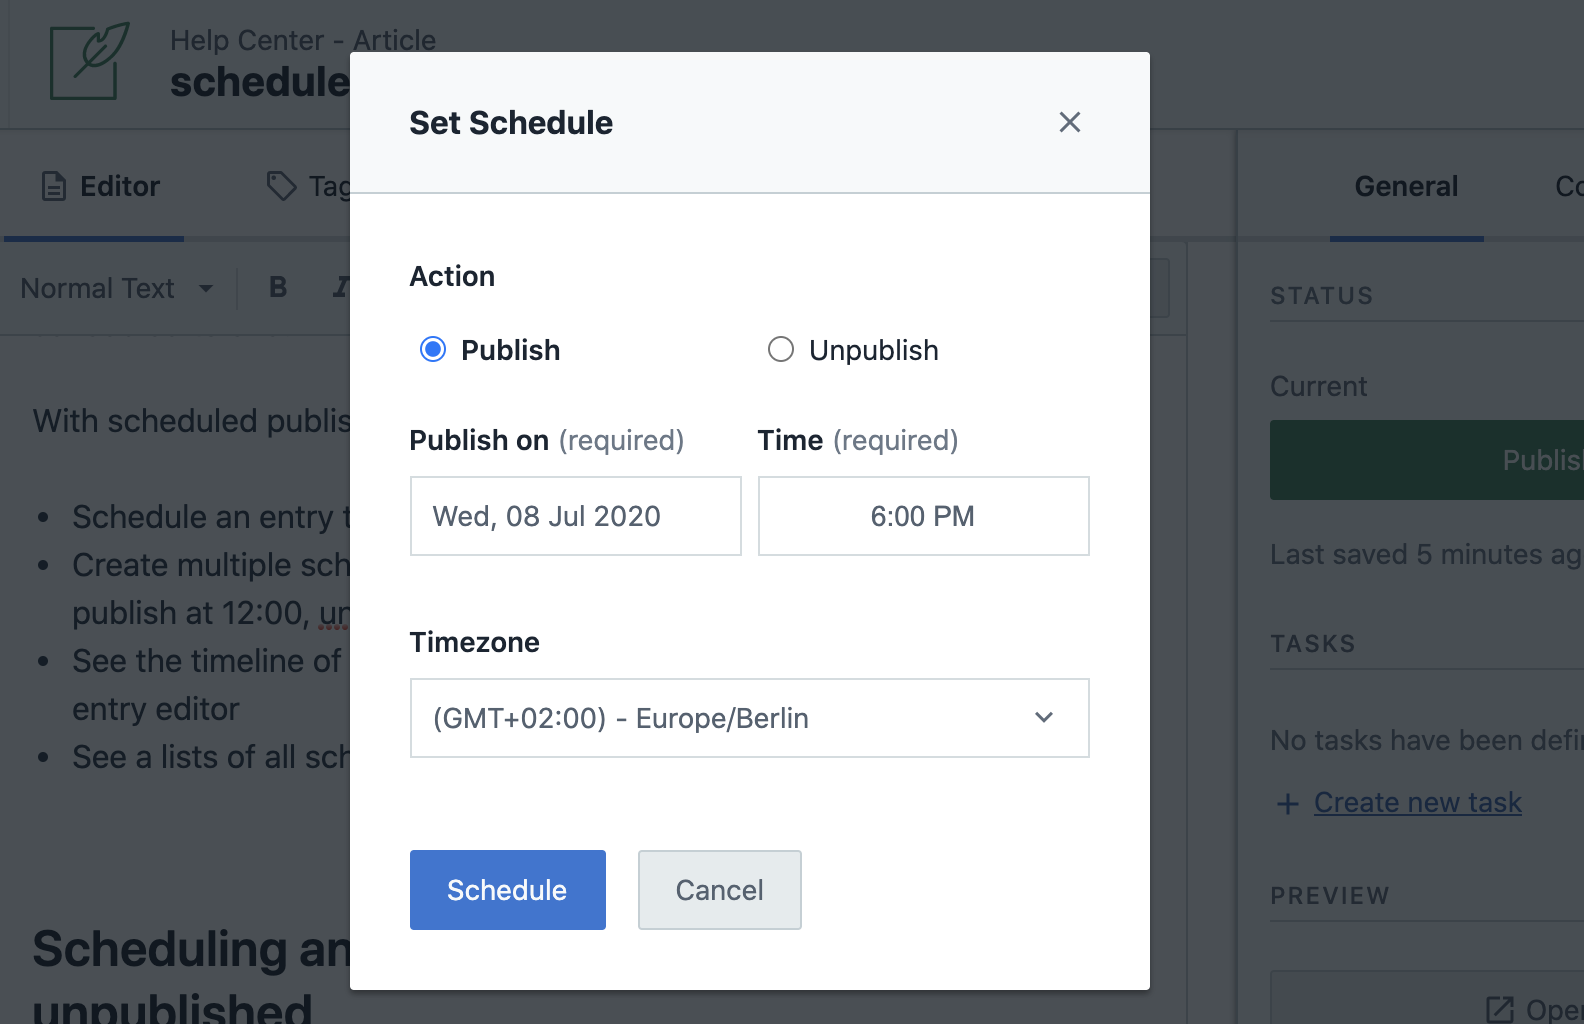Click the Create new task link
Image resolution: width=1584 pixels, height=1024 pixels.
click(x=1417, y=802)
